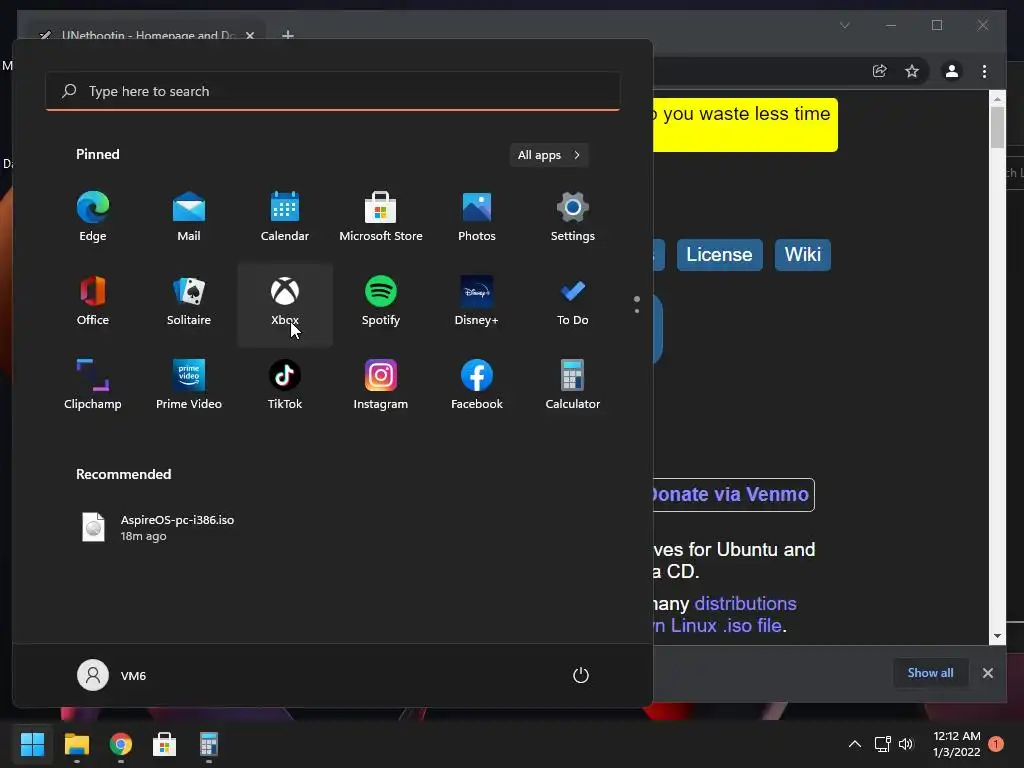Open Spotify from the Start menu
The image size is (1024, 768).
381,301
